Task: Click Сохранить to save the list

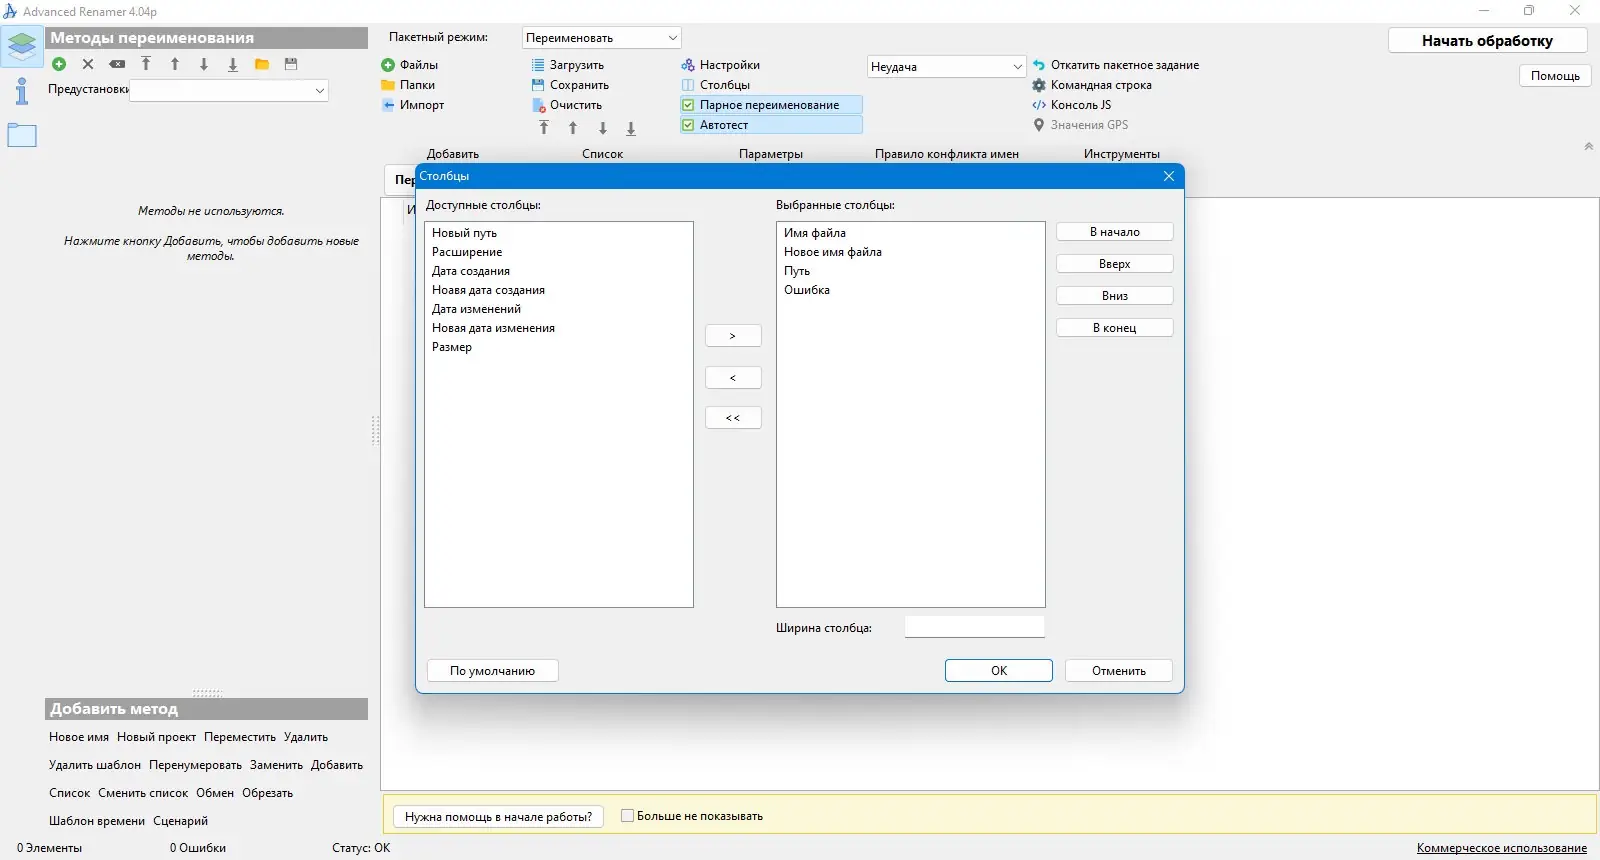Action: point(570,85)
